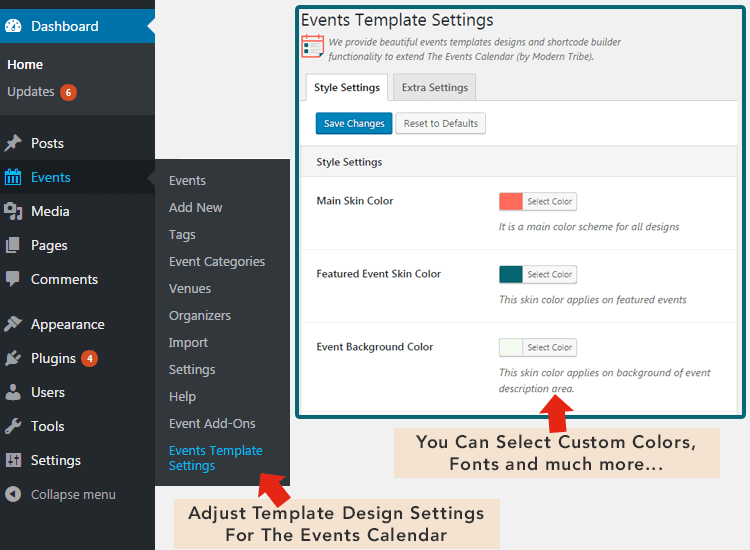This screenshot has width=750, height=550.
Task: Click the Dashboard gauge icon
Action: 13,26
